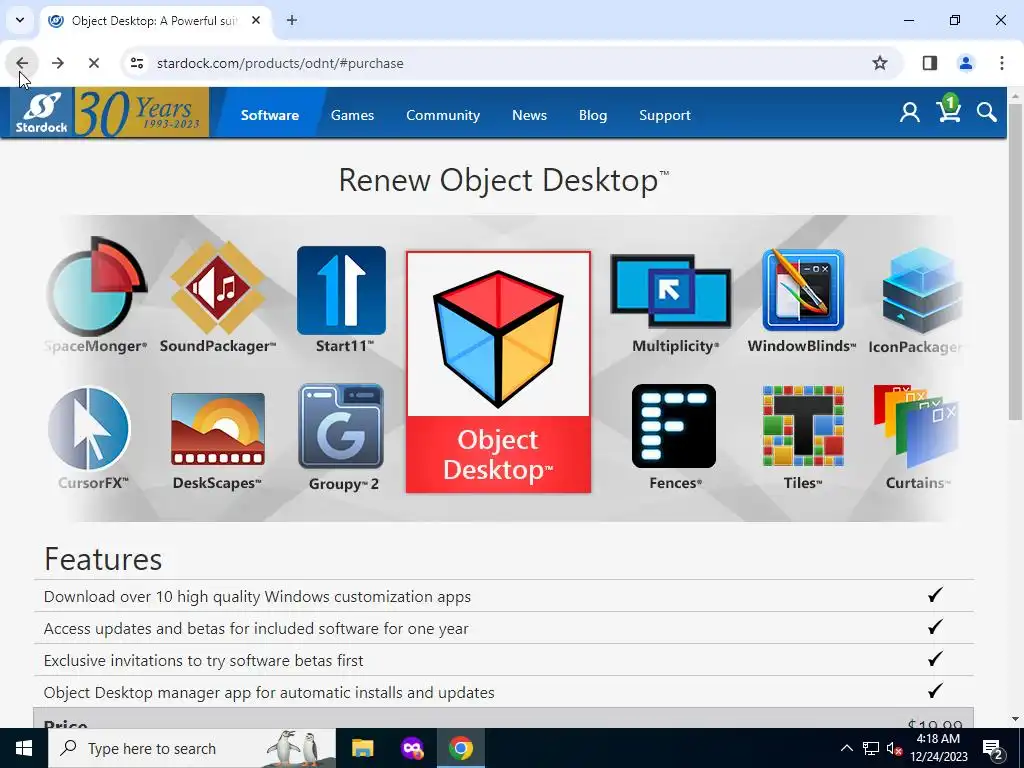Open the Multiplicity icon
Viewport: 1024px width, 768px height.
tap(671, 291)
